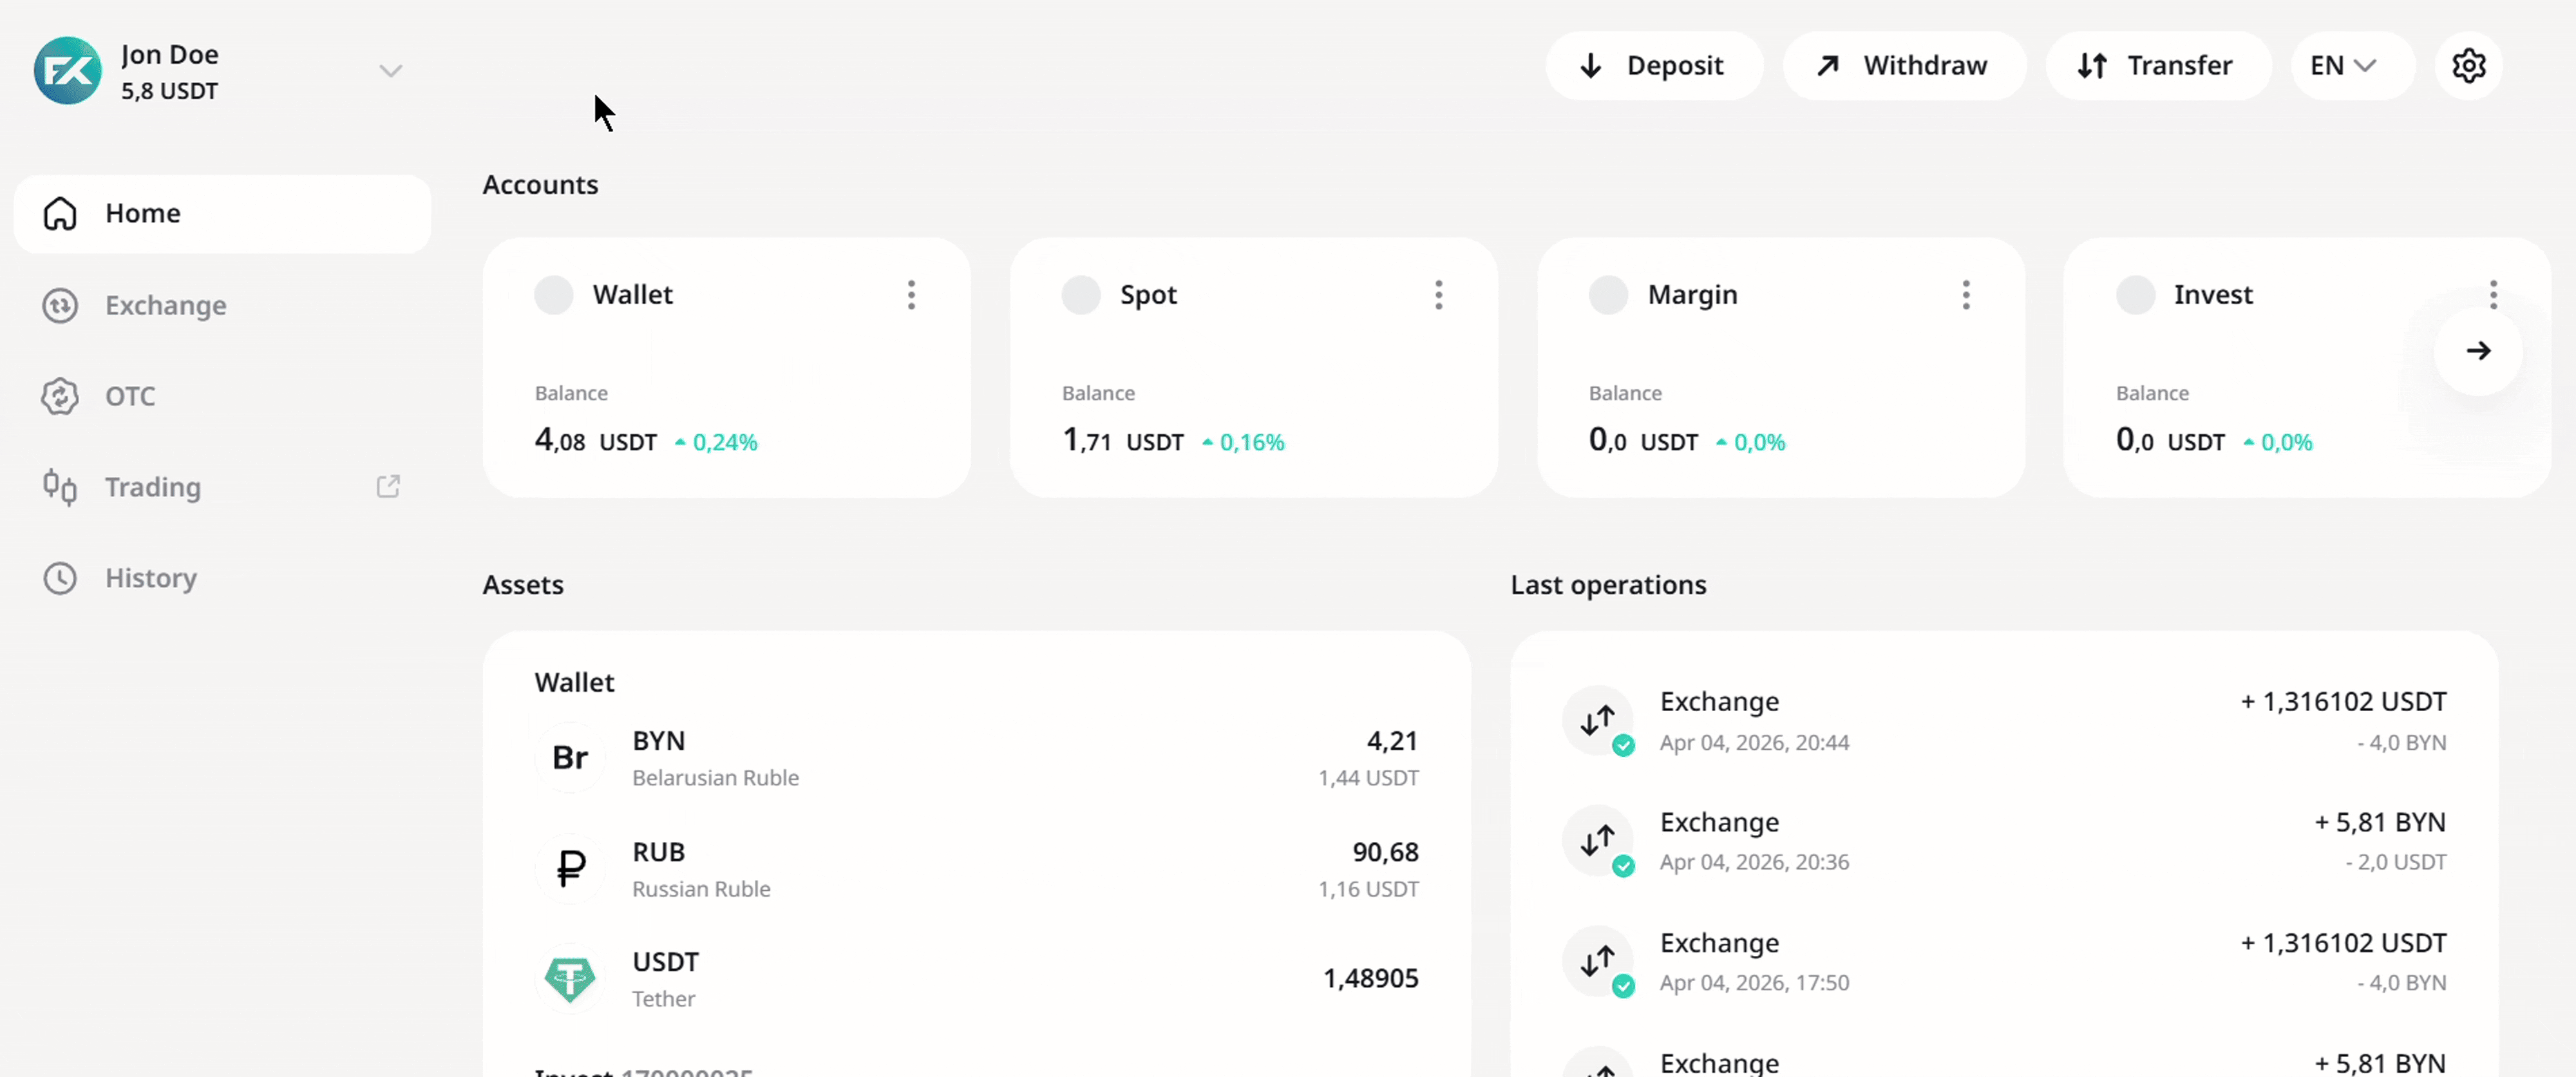
Task: Open the EN language dropdown
Action: [2342, 66]
